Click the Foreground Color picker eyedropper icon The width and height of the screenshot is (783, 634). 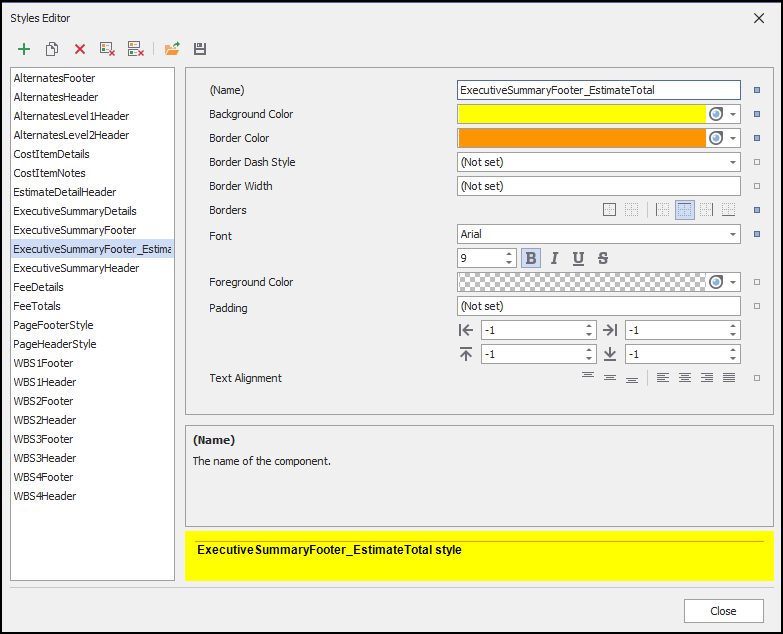point(716,282)
